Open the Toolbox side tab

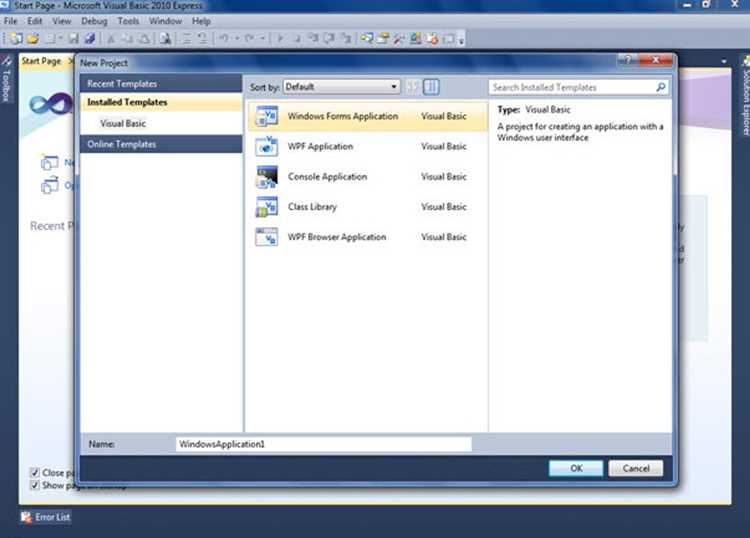click(x=6, y=79)
